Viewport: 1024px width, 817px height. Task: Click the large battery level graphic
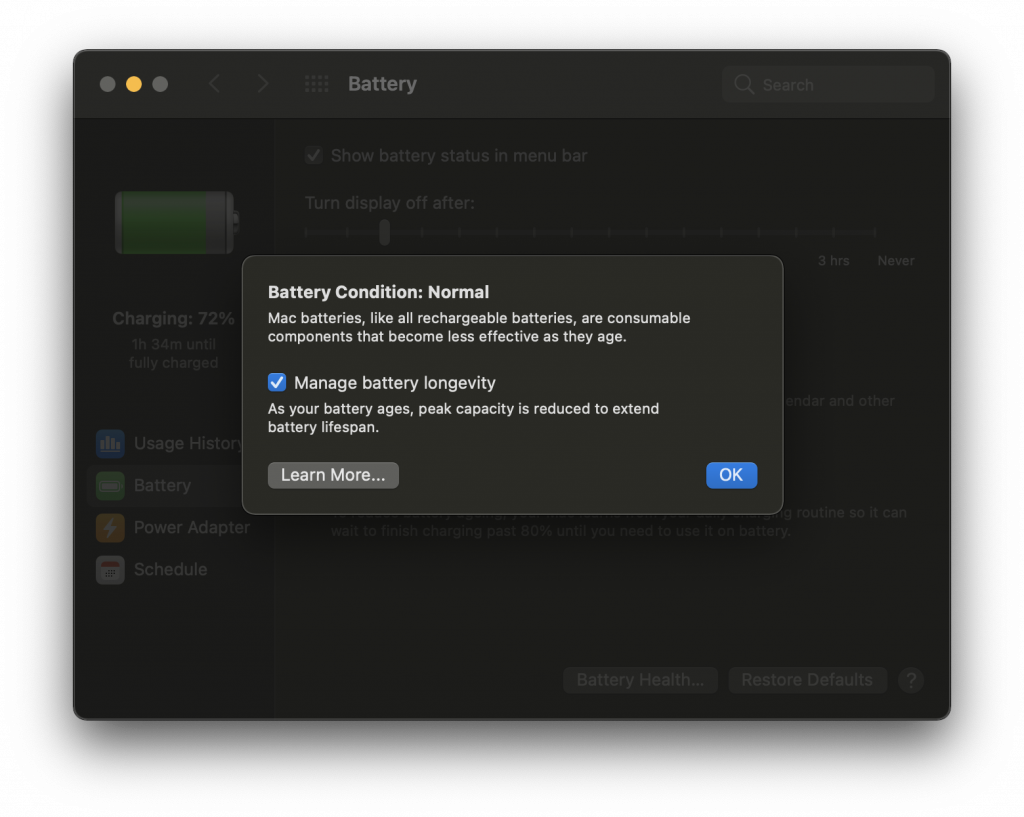click(x=176, y=223)
